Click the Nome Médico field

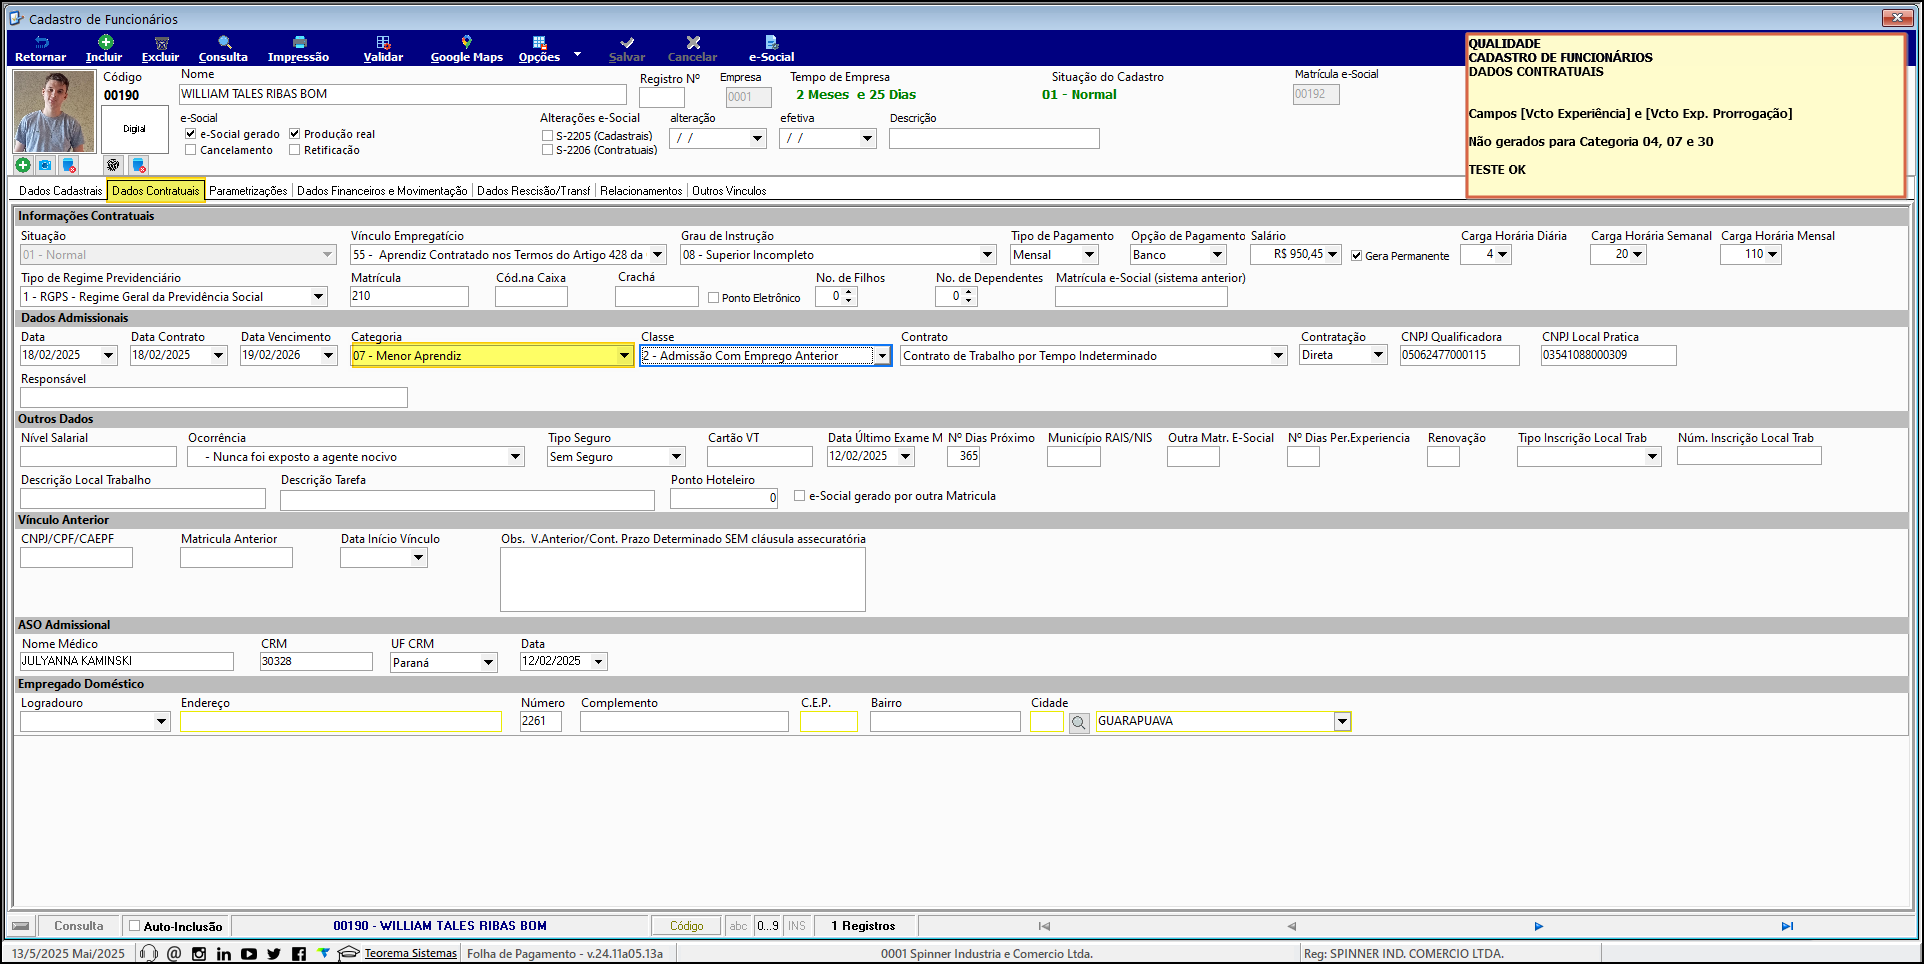(127, 662)
